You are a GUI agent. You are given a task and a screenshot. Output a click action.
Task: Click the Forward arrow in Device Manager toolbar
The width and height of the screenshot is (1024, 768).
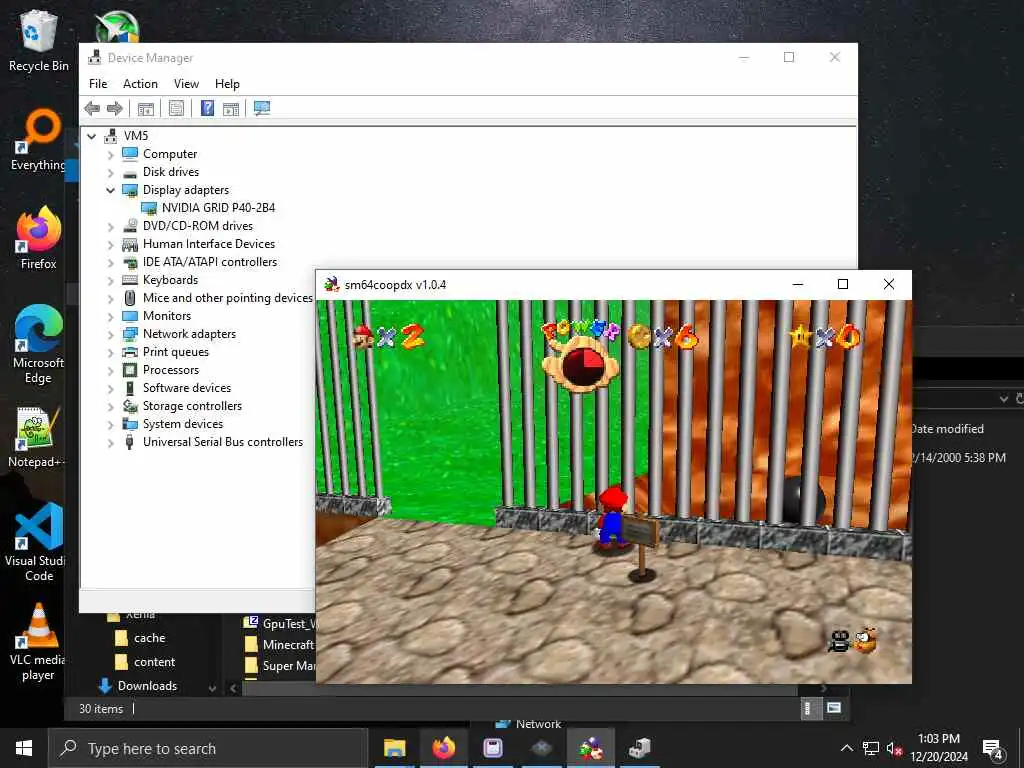tap(115, 108)
